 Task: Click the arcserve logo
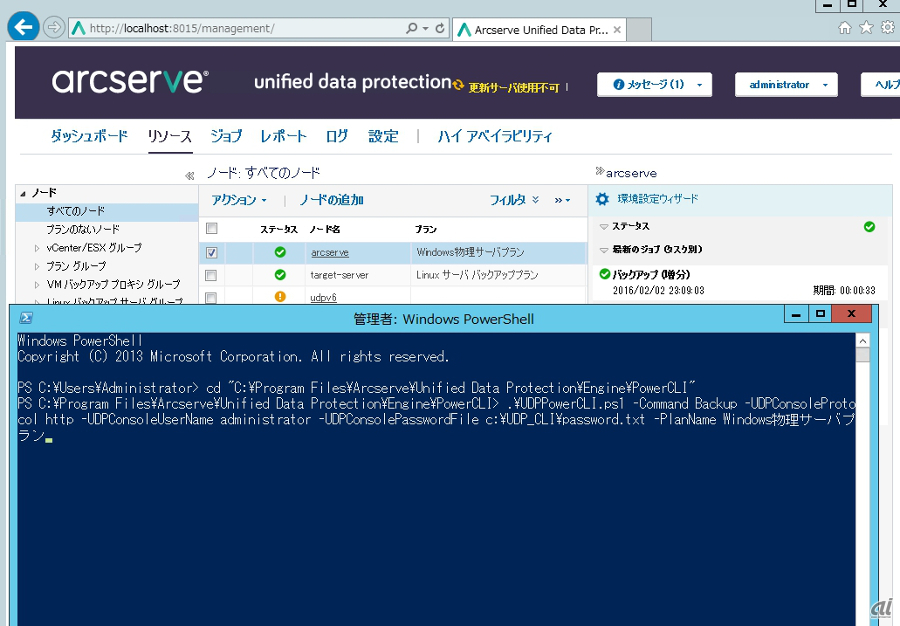[130, 81]
